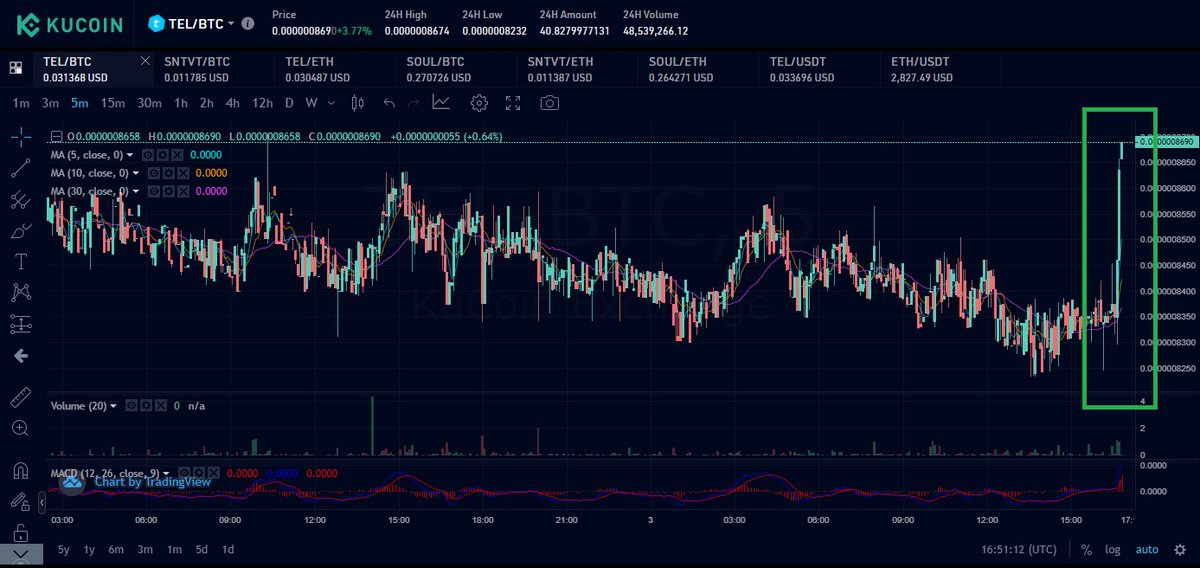Screen dimensions: 1200x568
Task: Switch to the SNTVT/ETH tab
Action: coord(578,68)
